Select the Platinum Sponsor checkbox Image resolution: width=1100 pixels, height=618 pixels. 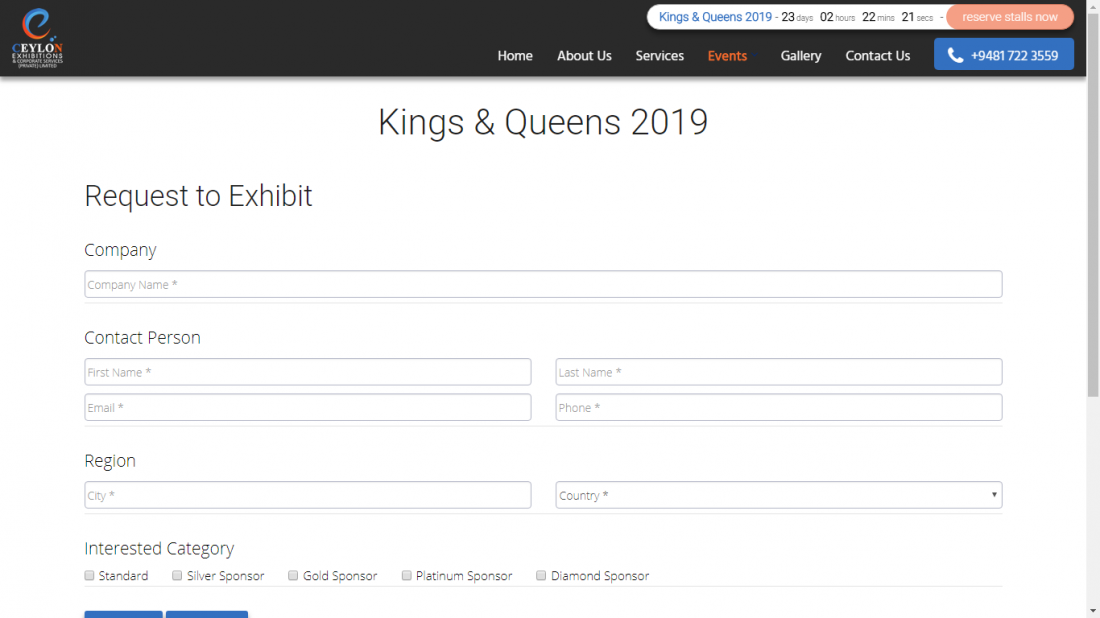pyautogui.click(x=406, y=575)
